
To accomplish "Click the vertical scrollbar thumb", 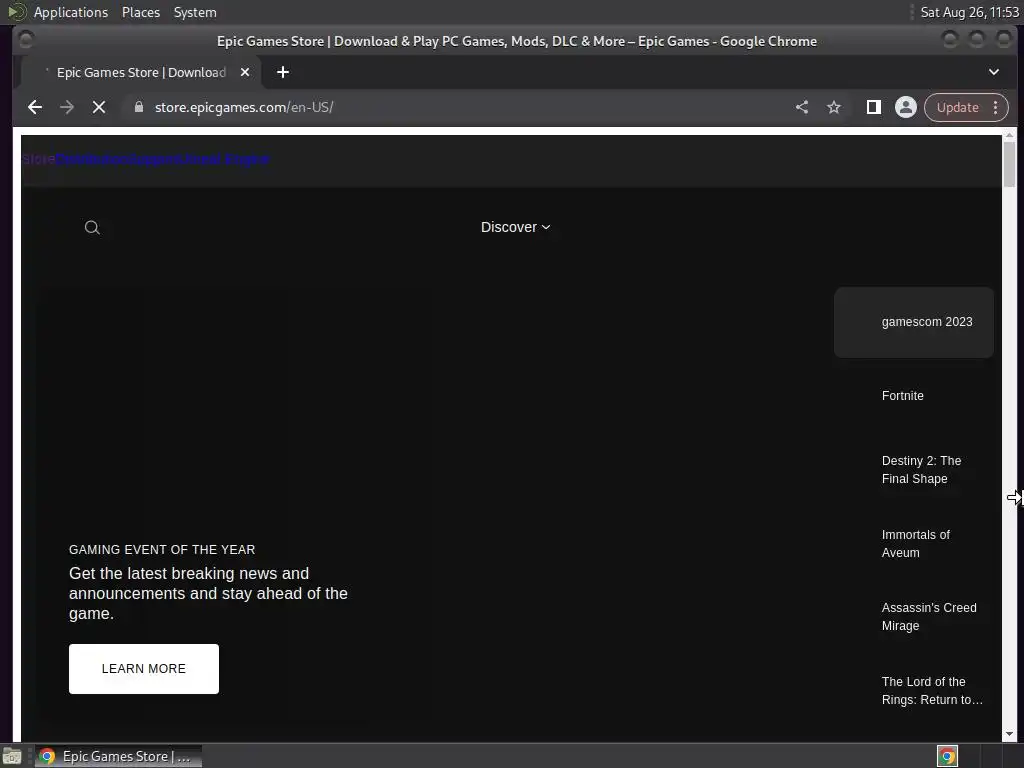I will click(1009, 164).
